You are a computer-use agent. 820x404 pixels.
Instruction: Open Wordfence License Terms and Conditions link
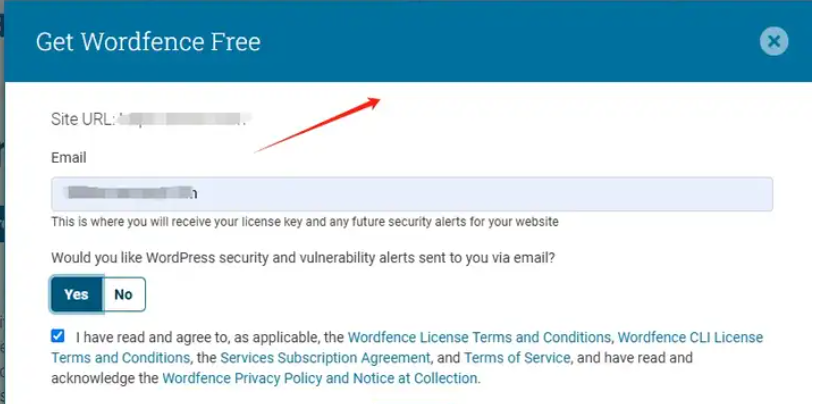coord(479,338)
